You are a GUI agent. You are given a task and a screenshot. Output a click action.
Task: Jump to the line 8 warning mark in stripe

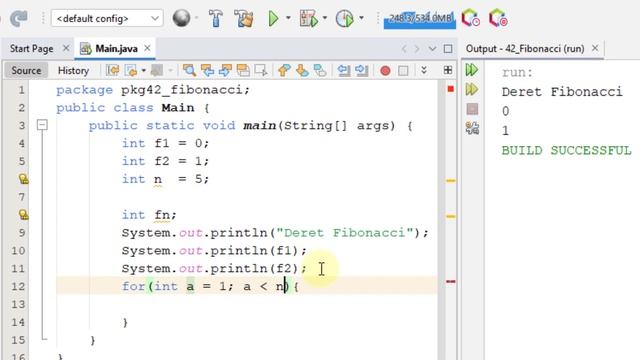pos(451,216)
